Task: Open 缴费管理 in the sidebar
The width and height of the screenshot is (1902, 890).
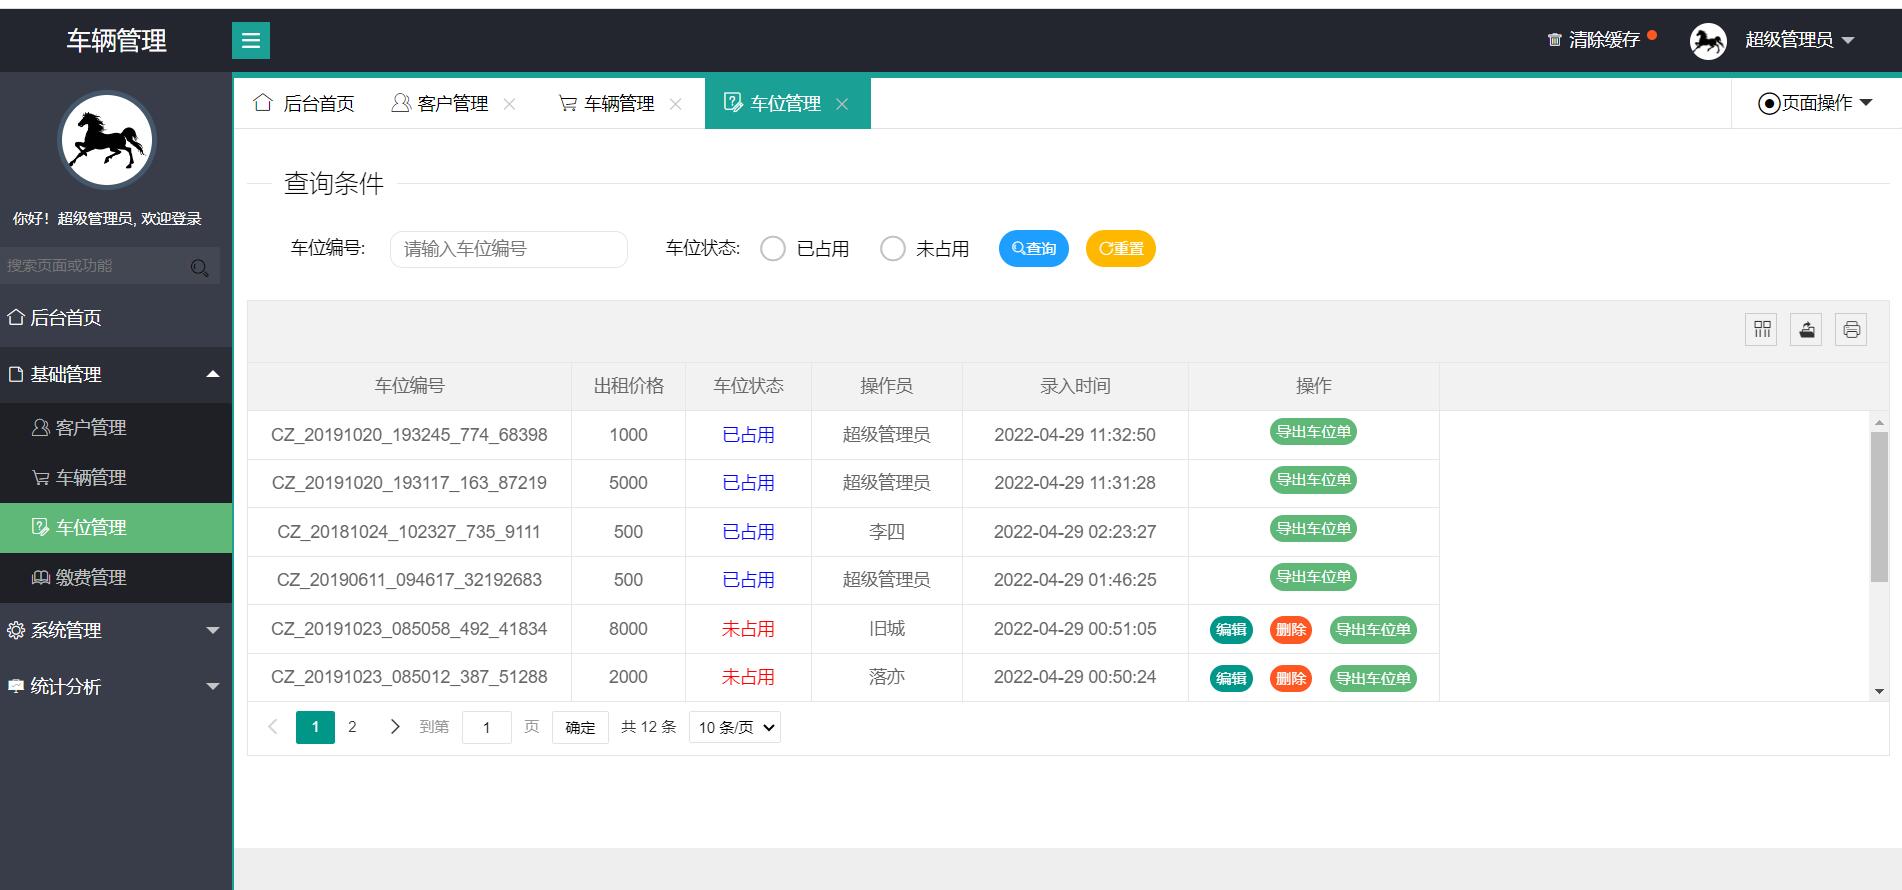Action: (116, 578)
